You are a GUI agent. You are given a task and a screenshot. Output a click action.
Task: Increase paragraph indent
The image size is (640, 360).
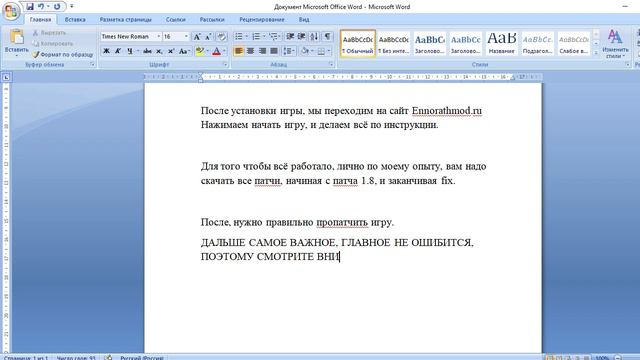pyautogui.click(x=302, y=37)
